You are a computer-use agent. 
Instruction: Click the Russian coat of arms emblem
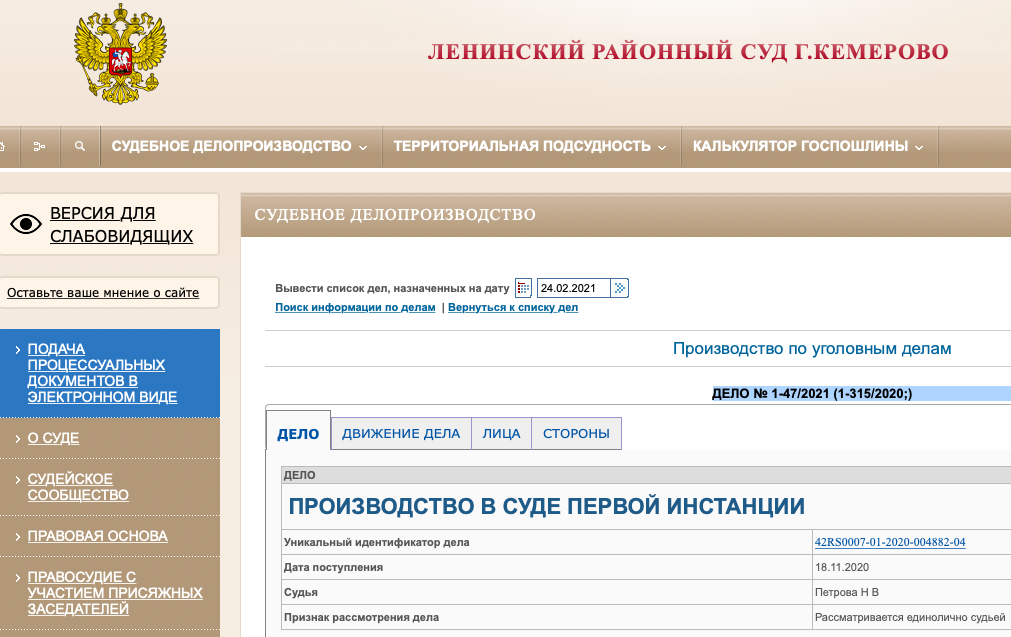click(120, 55)
